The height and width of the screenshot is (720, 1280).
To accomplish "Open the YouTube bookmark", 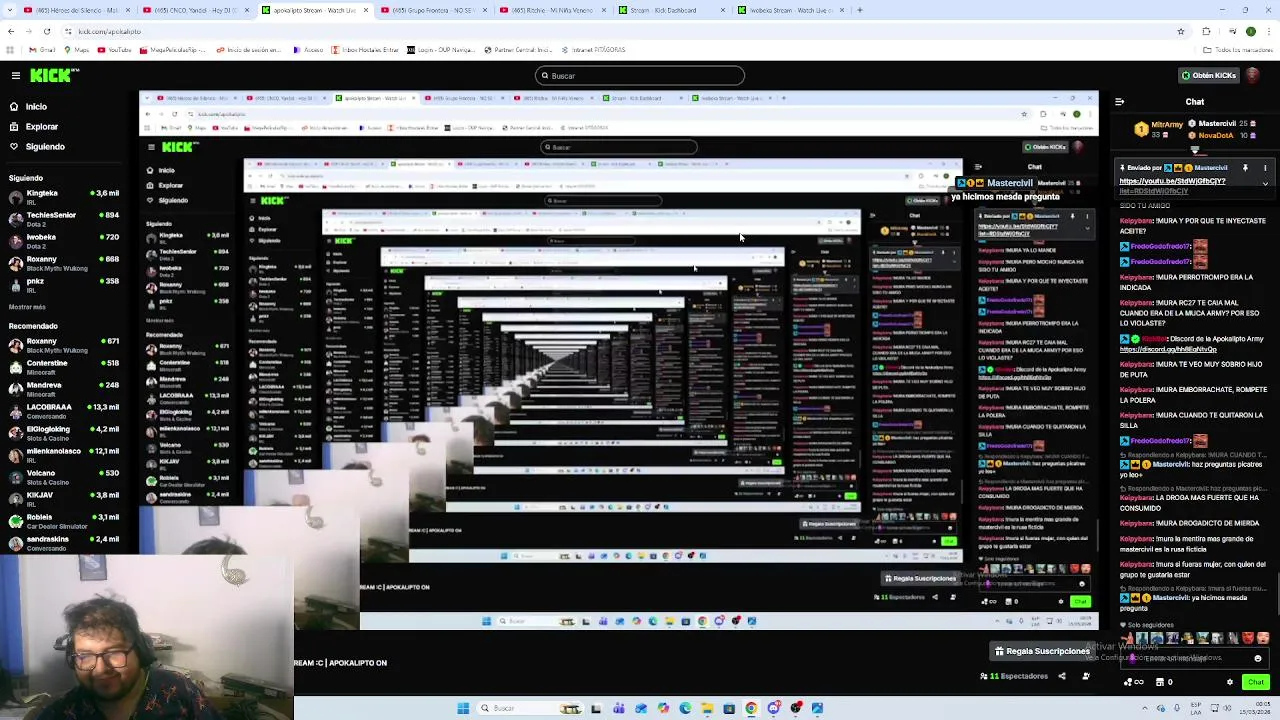I will point(116,50).
